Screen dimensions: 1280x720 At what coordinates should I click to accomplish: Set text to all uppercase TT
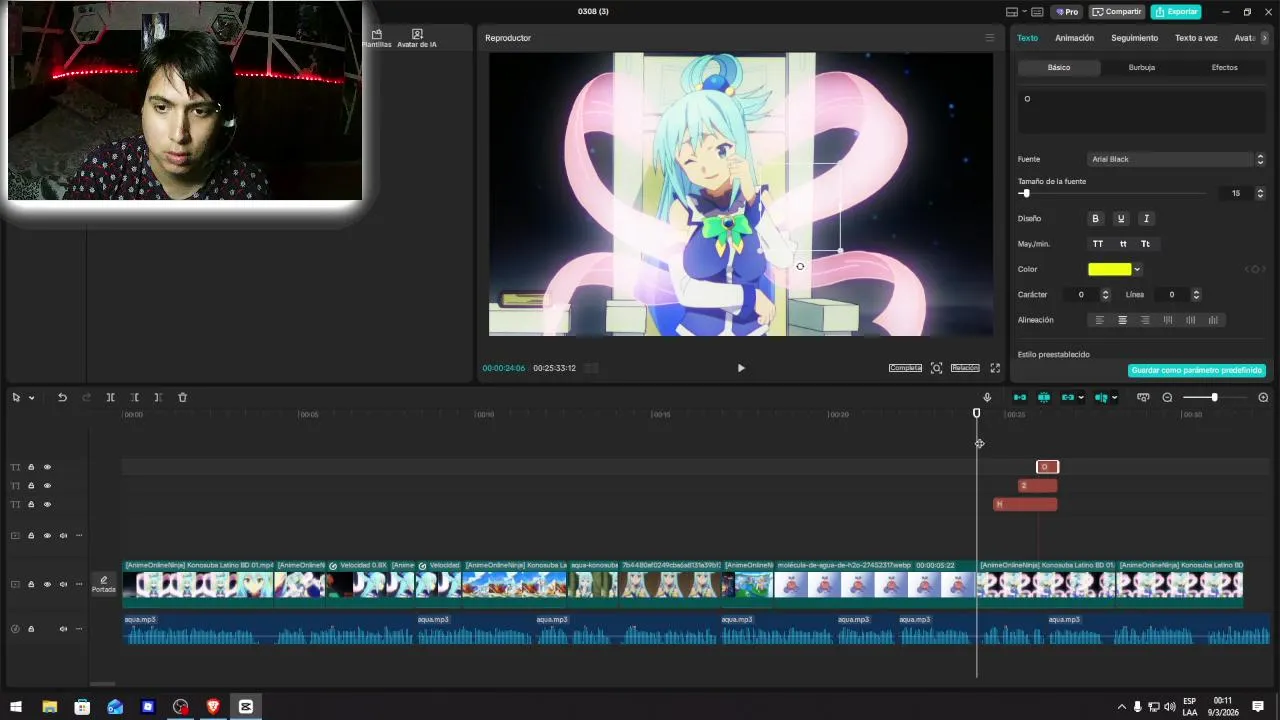(x=1098, y=244)
